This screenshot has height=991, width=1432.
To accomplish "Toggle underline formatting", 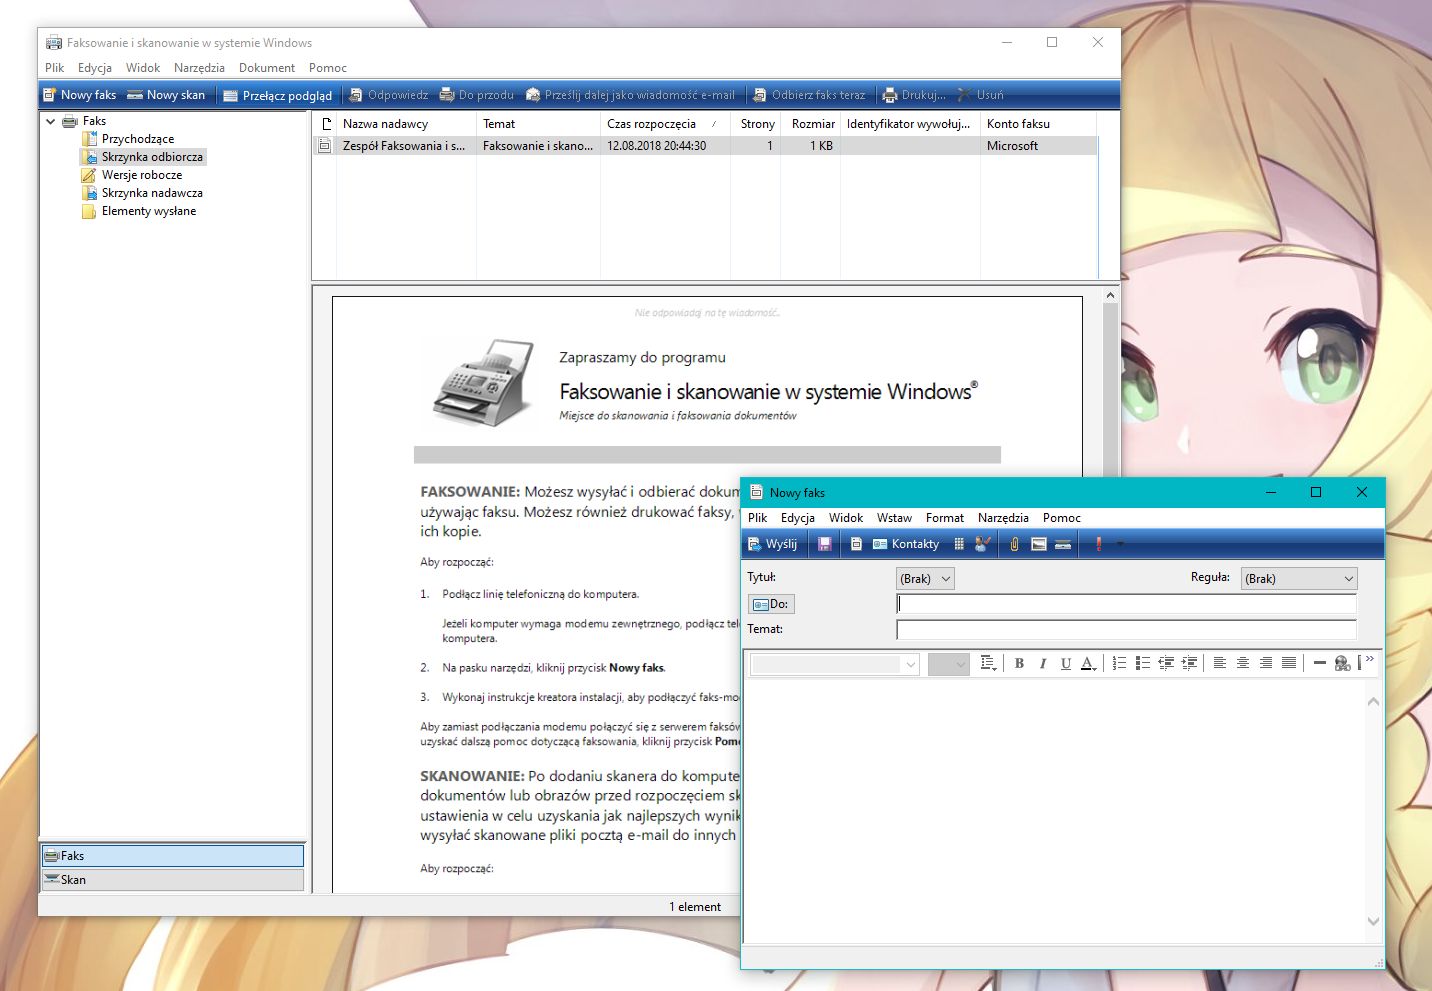I will (x=1066, y=663).
